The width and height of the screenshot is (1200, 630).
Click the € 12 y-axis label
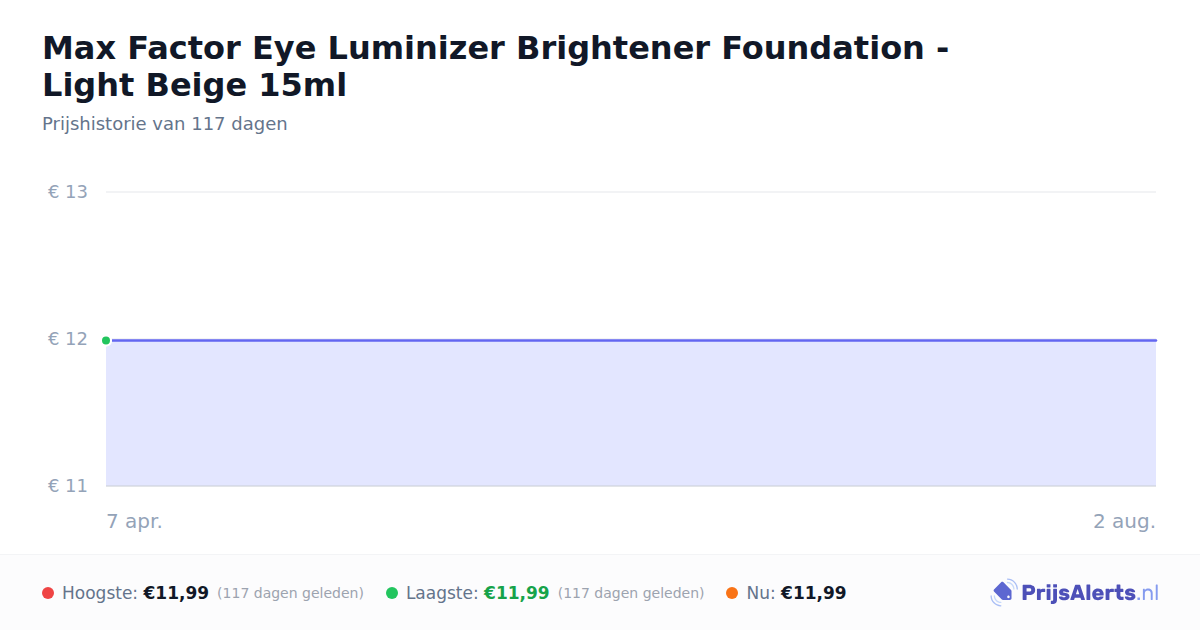click(68, 339)
